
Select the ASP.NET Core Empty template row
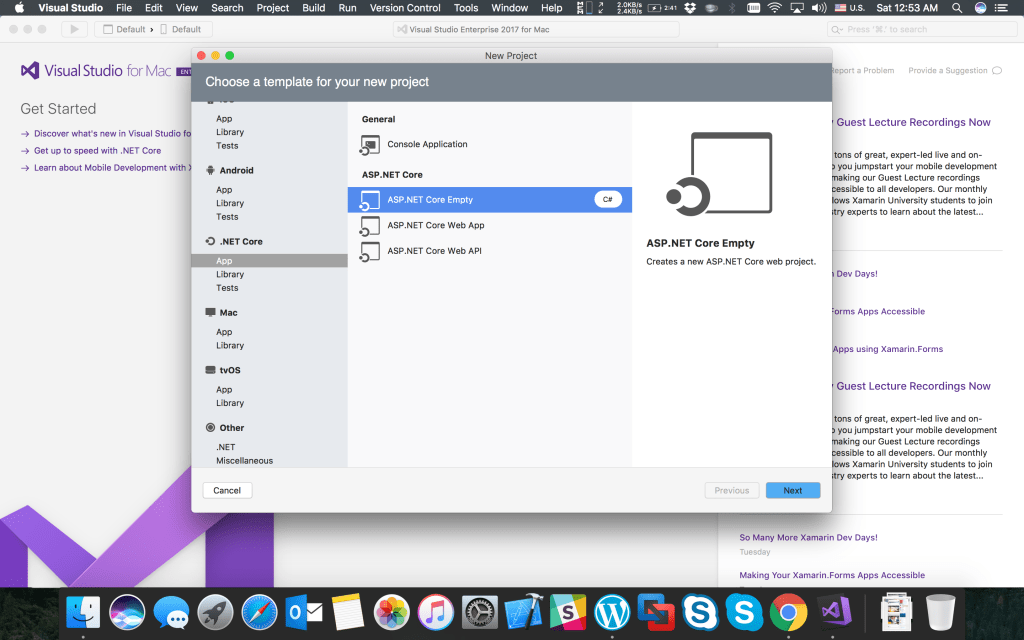click(490, 200)
